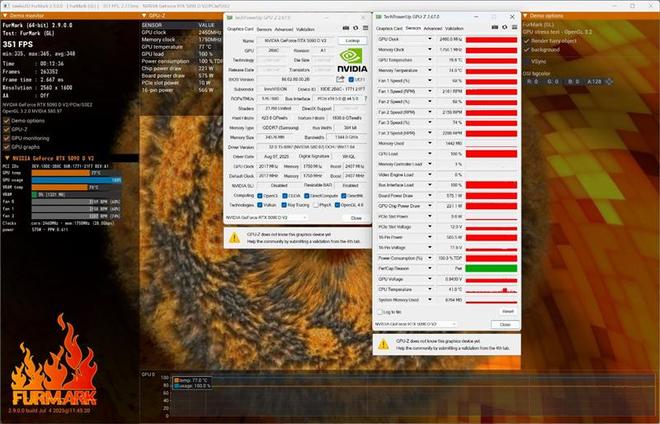This screenshot has height=424, width=660.
Task: Open the Board Power Draw sensor dropdown
Action: [430, 195]
